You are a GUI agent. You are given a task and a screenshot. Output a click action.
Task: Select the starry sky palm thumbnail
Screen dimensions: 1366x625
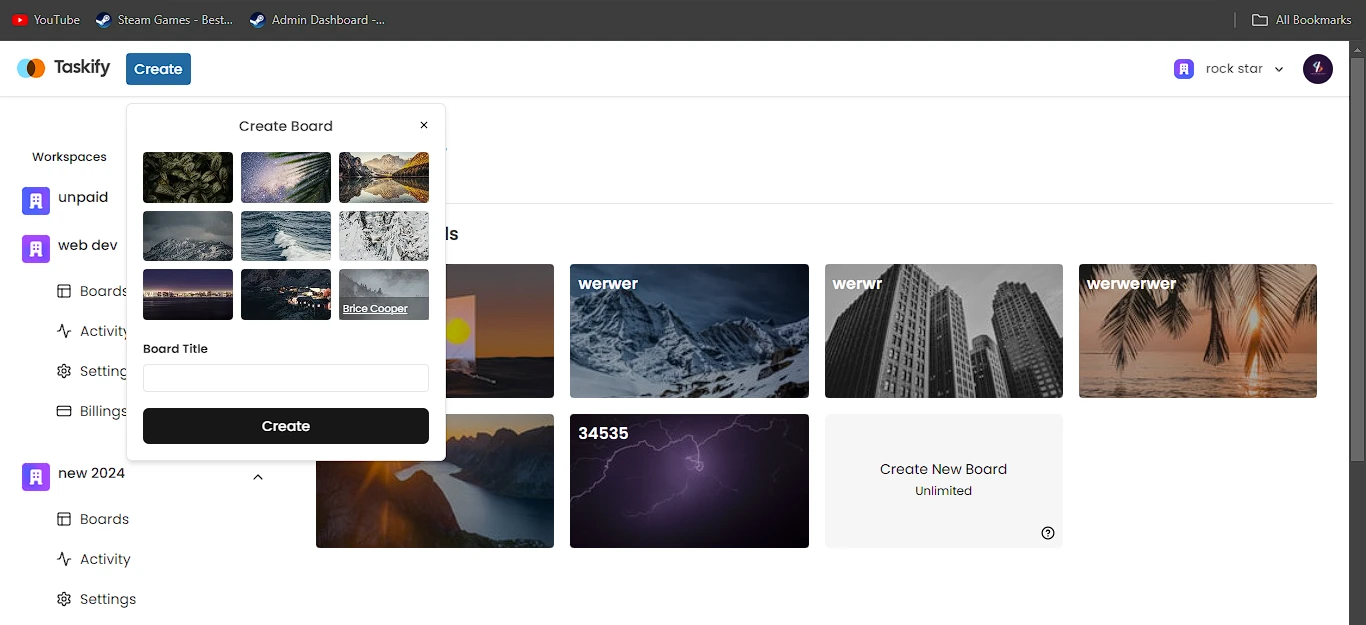(286, 177)
